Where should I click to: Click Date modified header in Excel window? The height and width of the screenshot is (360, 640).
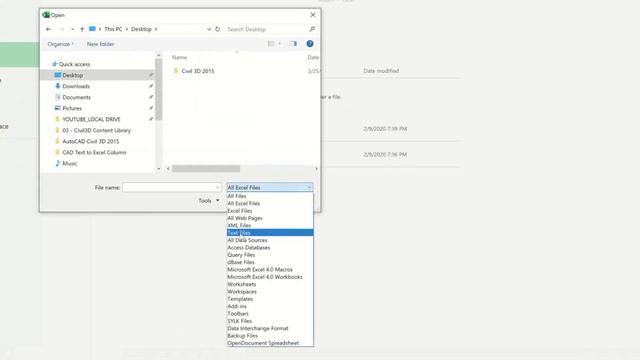click(x=381, y=71)
